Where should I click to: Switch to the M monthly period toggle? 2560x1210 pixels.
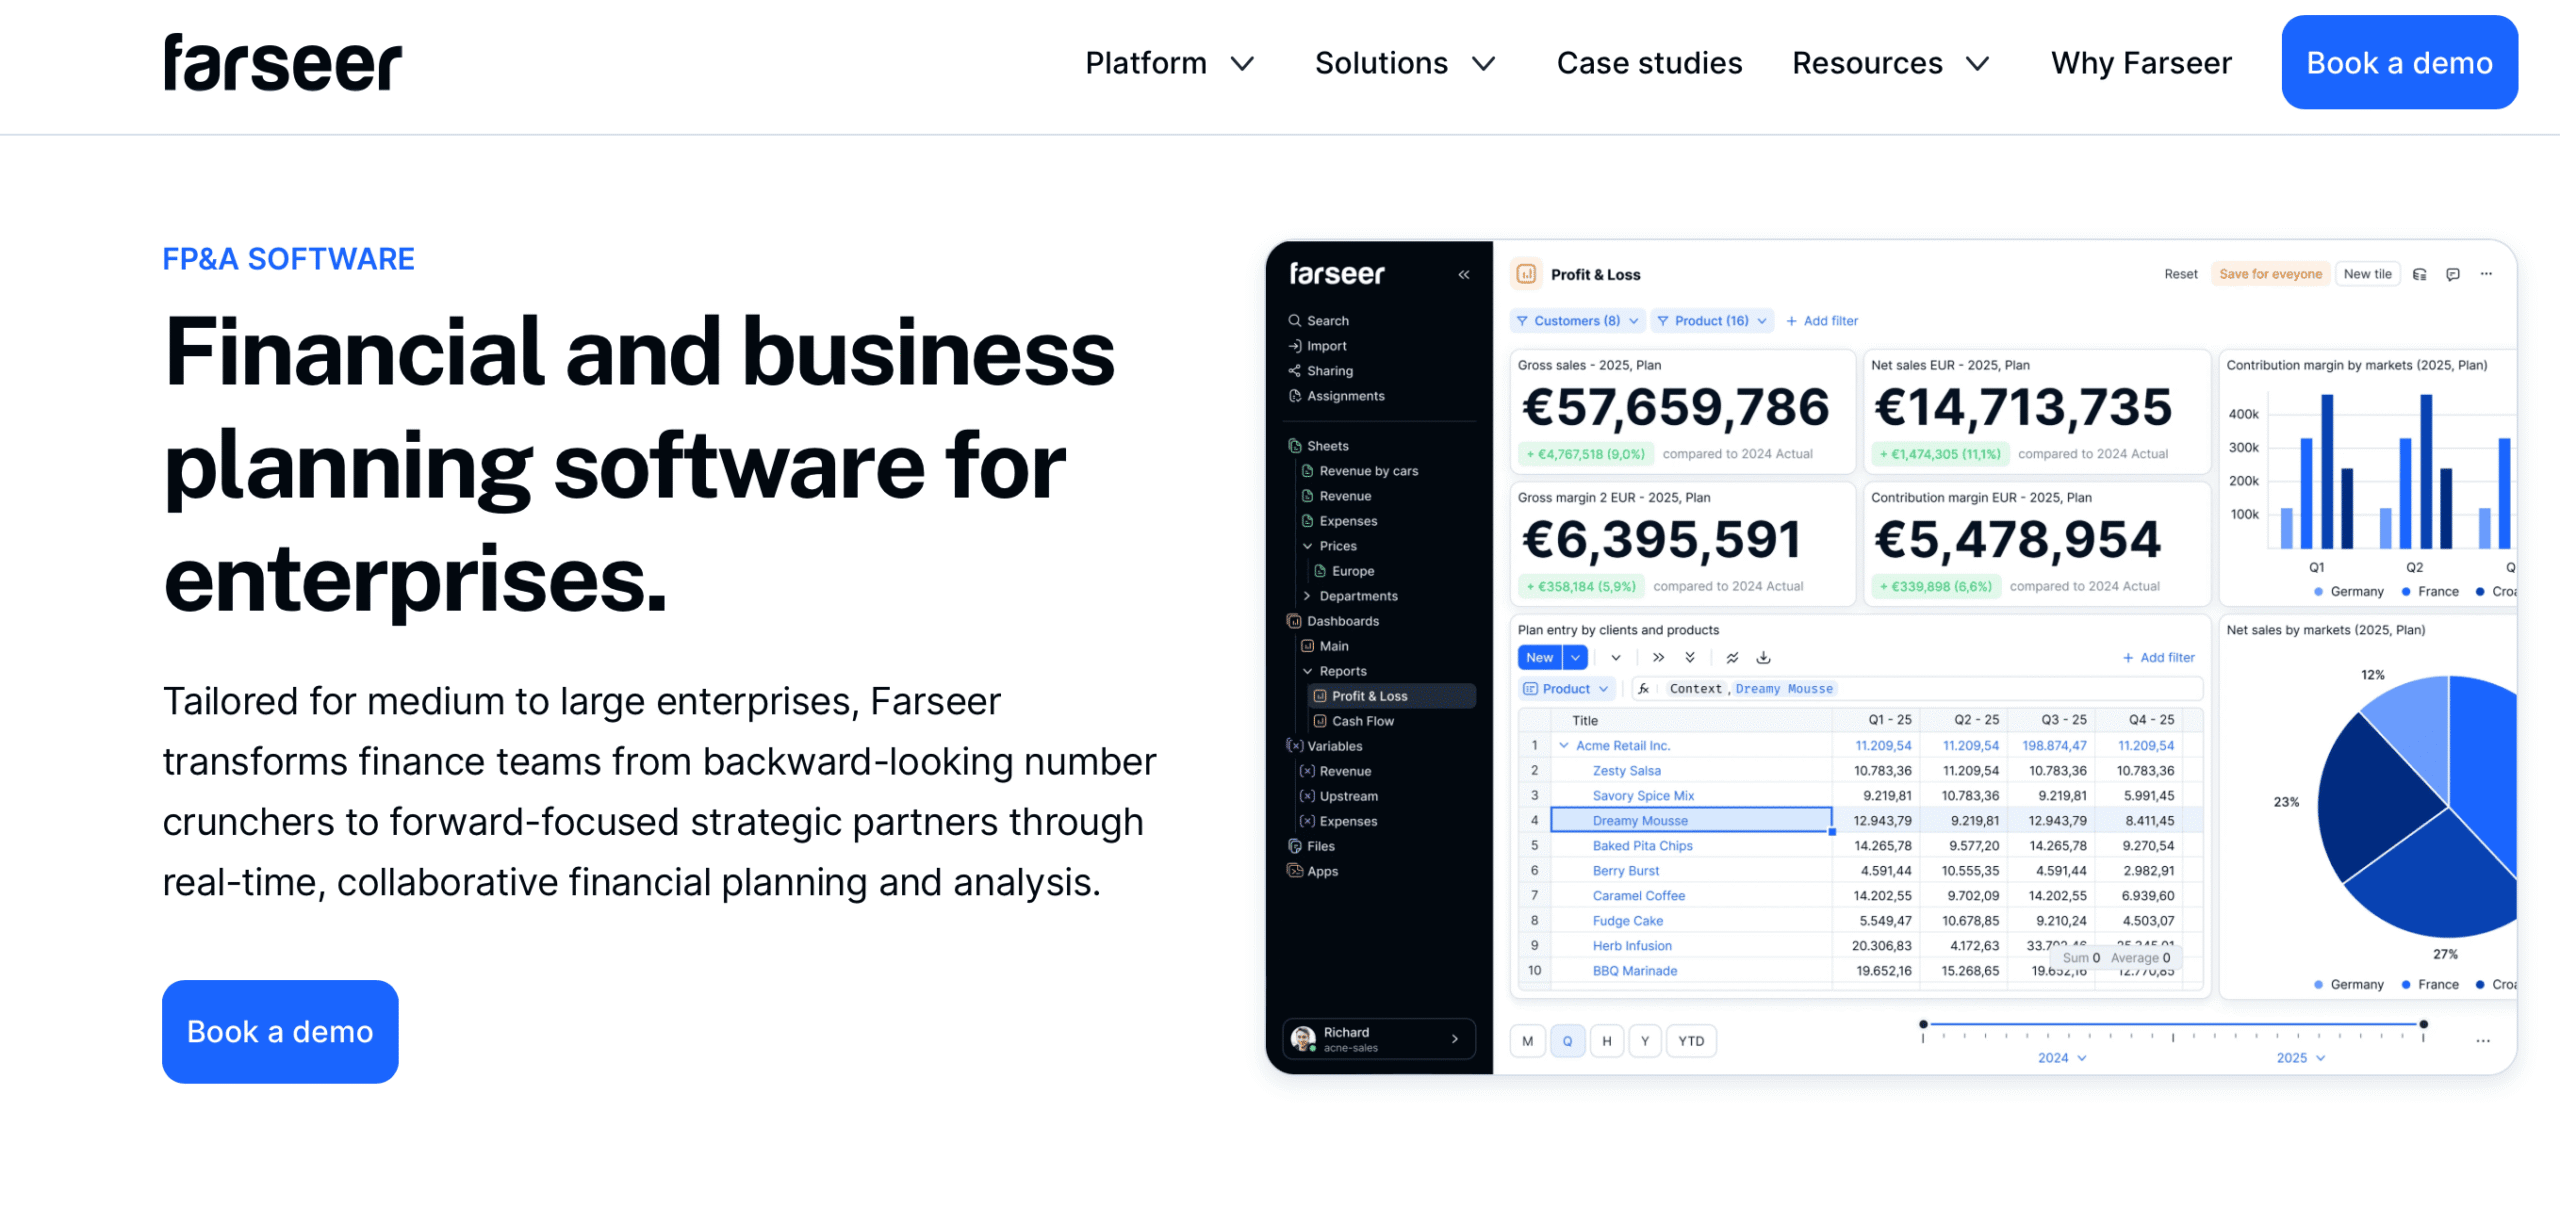click(x=1527, y=1041)
